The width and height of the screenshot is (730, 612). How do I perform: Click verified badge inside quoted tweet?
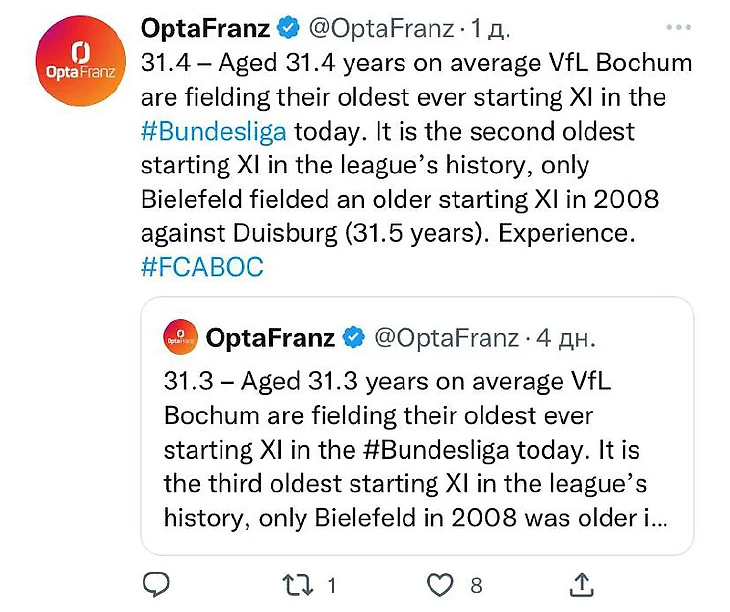tap(354, 338)
